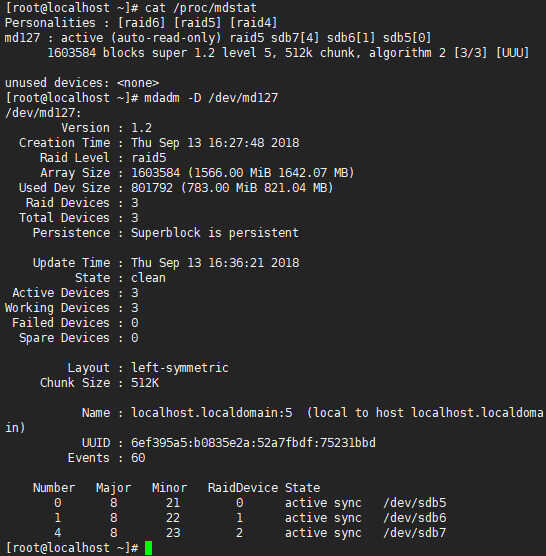Click the 'RaidDevice' column header
This screenshot has width=546, height=556.
tap(243, 488)
